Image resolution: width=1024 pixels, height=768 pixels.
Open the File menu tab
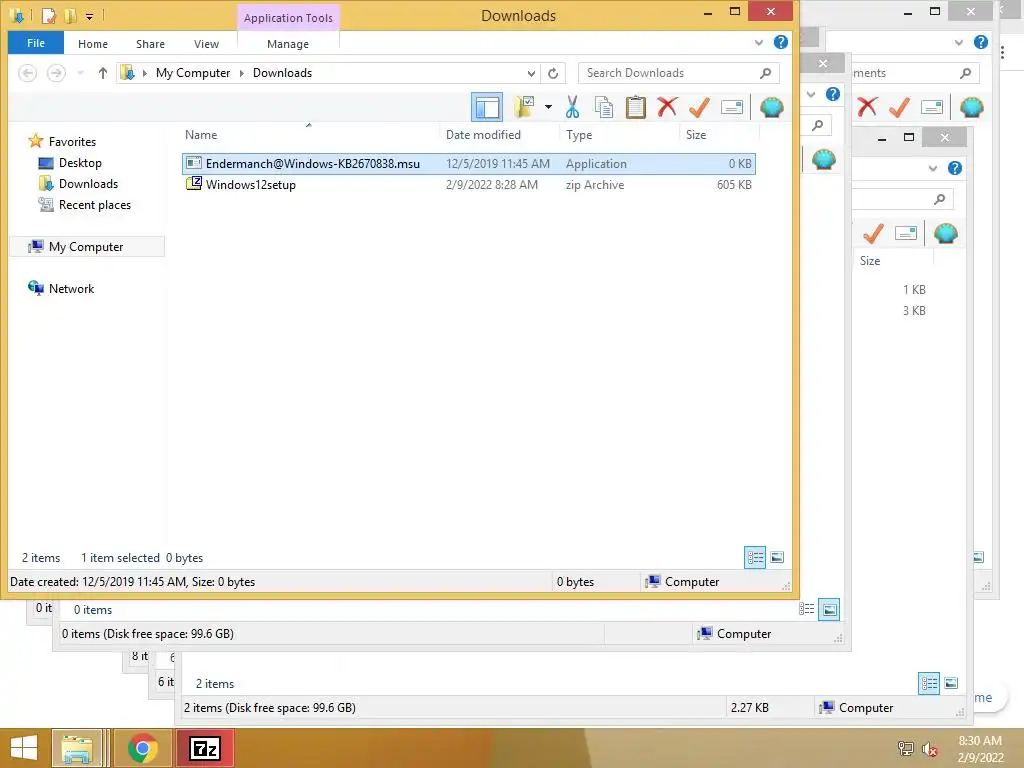pyautogui.click(x=36, y=43)
